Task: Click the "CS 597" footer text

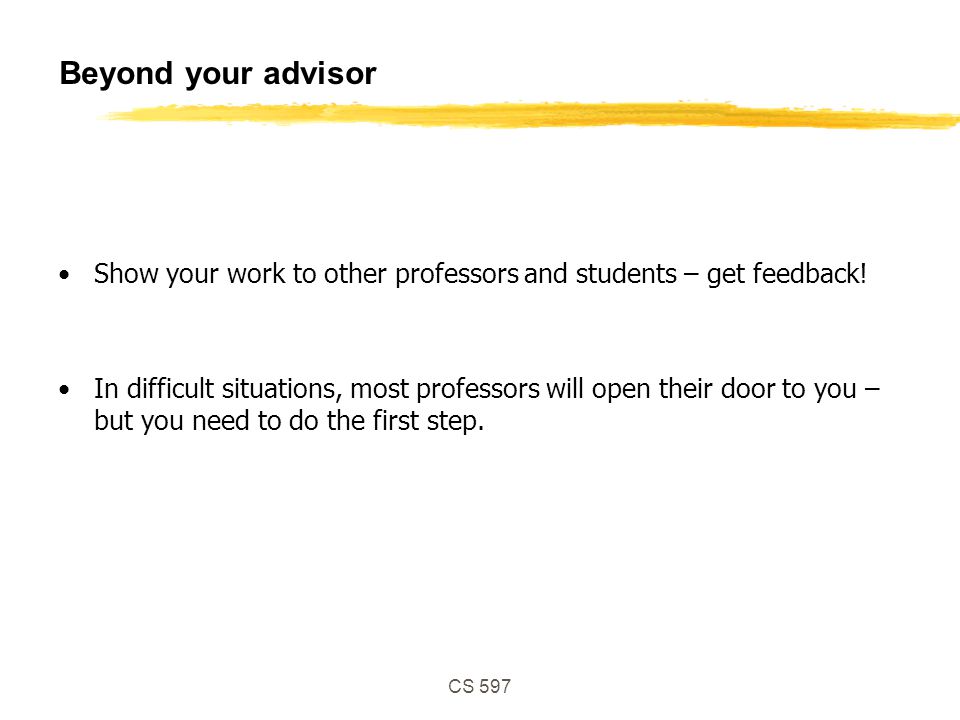Action: tap(479, 686)
